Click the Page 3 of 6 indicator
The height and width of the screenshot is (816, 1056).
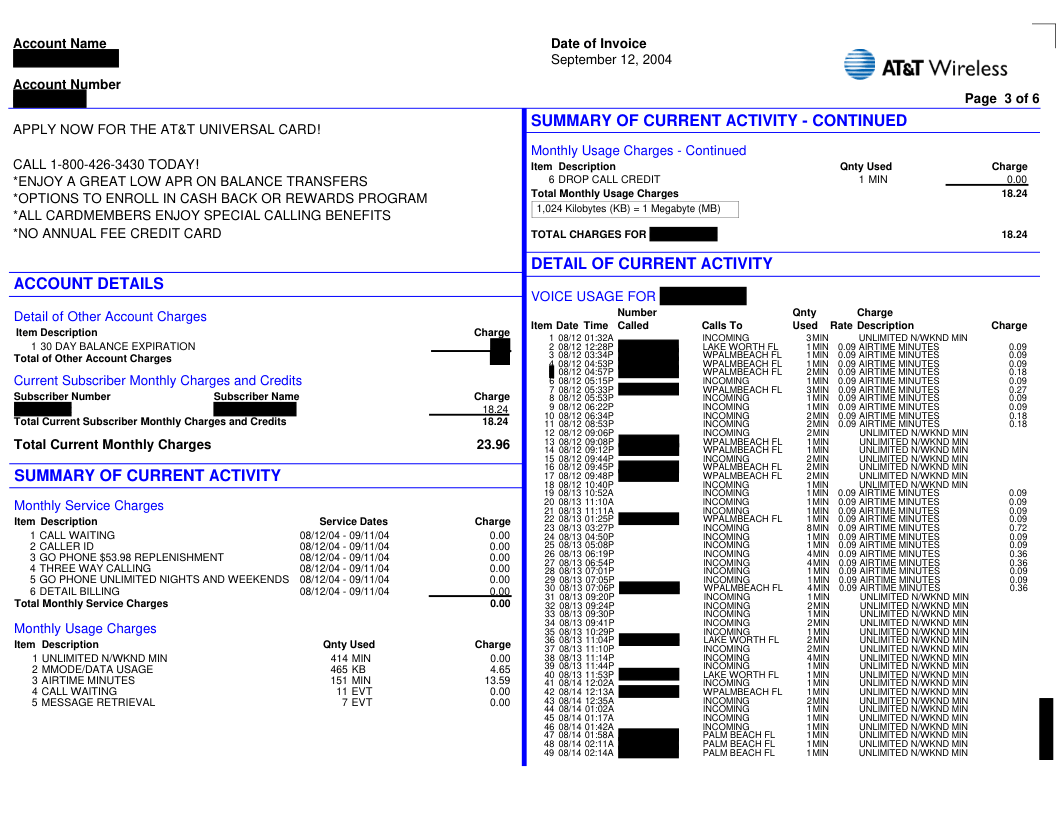pyautogui.click(x=1001, y=98)
